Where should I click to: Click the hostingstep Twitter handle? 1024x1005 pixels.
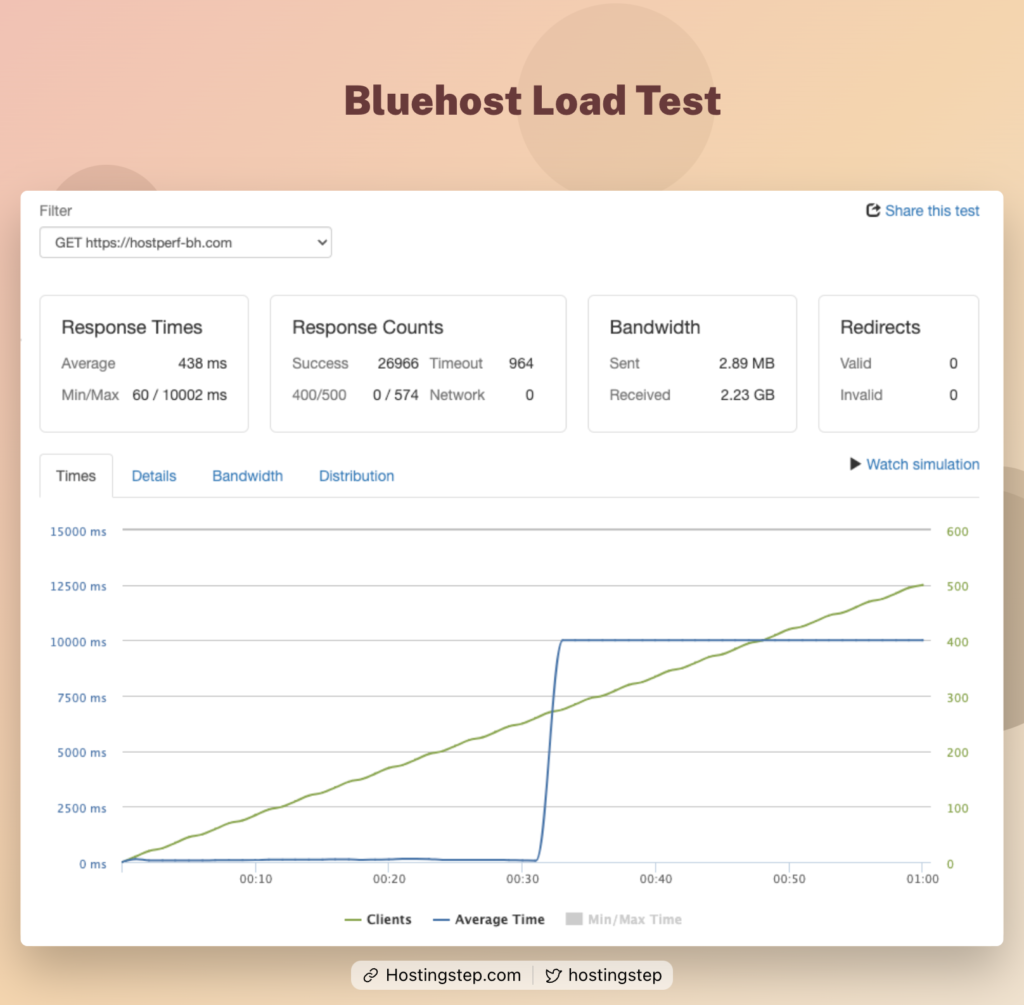(x=615, y=975)
